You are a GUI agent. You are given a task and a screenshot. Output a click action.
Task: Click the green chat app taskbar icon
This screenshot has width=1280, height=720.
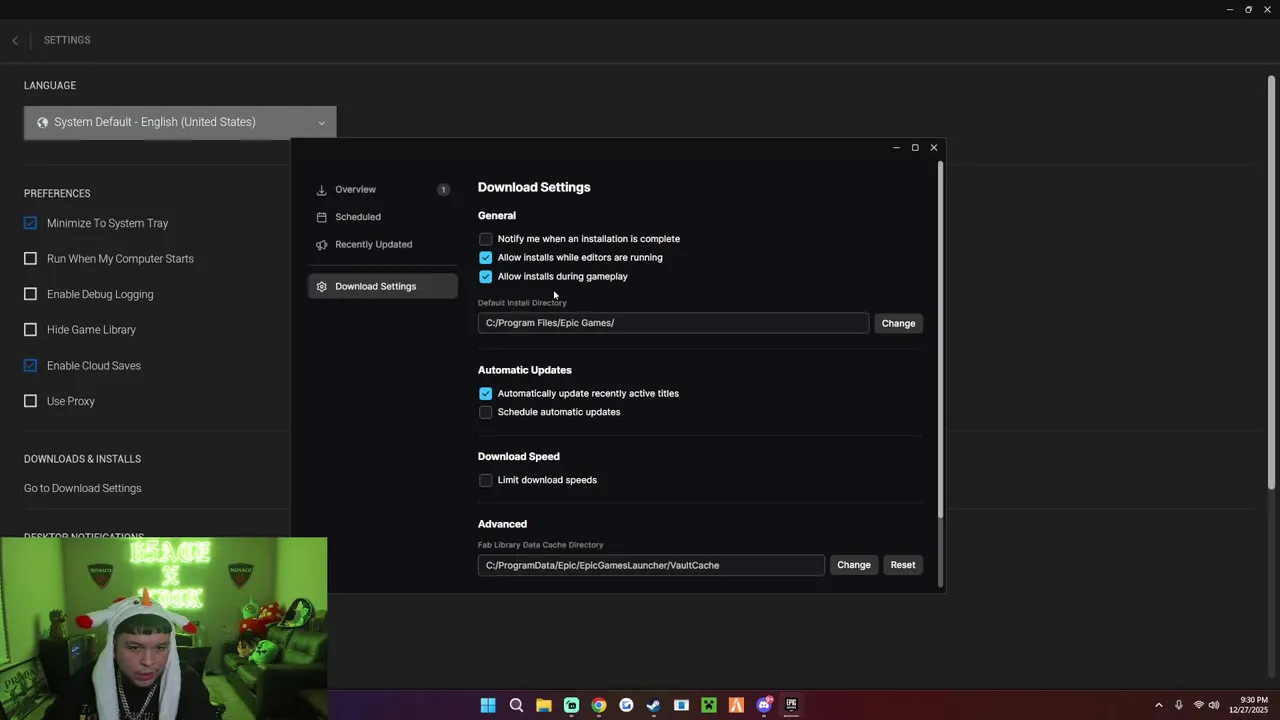pos(571,705)
